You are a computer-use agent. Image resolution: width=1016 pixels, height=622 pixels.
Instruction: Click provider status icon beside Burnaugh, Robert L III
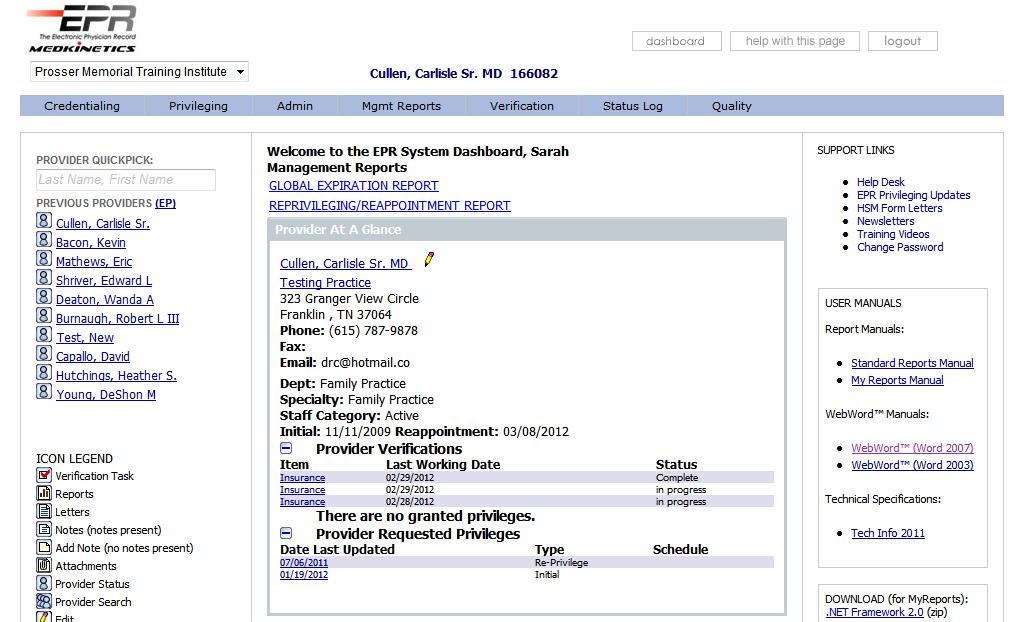tap(43, 316)
